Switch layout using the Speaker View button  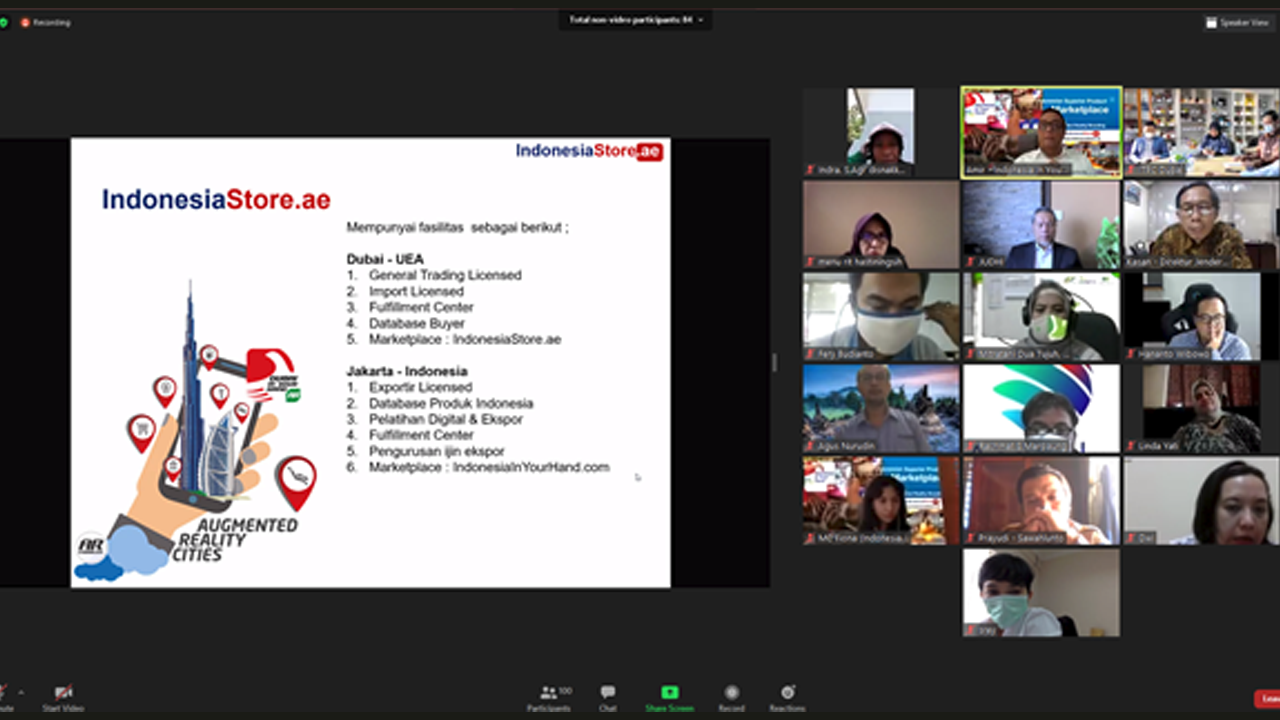[1237, 22]
